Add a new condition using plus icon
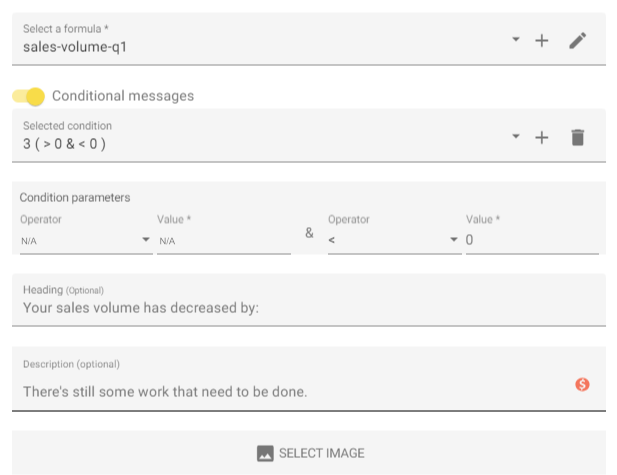The height and width of the screenshot is (475, 617). point(541,137)
